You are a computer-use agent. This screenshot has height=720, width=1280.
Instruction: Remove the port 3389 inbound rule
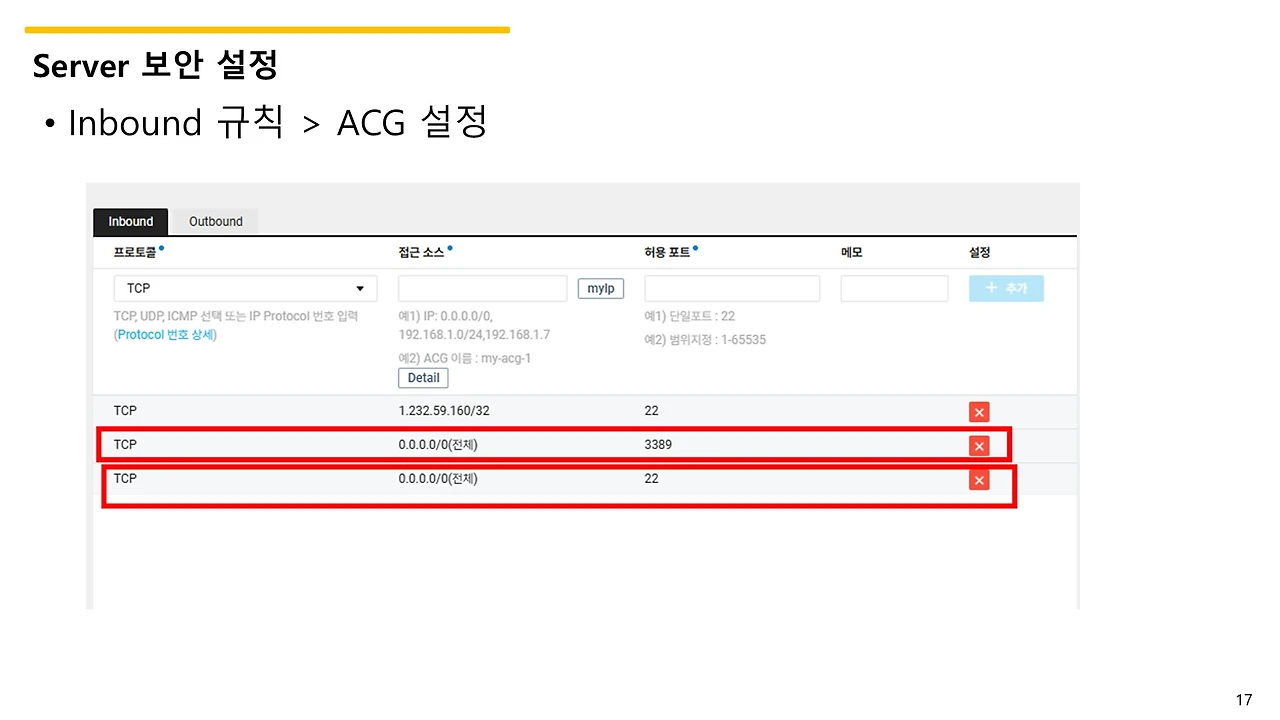coord(979,446)
